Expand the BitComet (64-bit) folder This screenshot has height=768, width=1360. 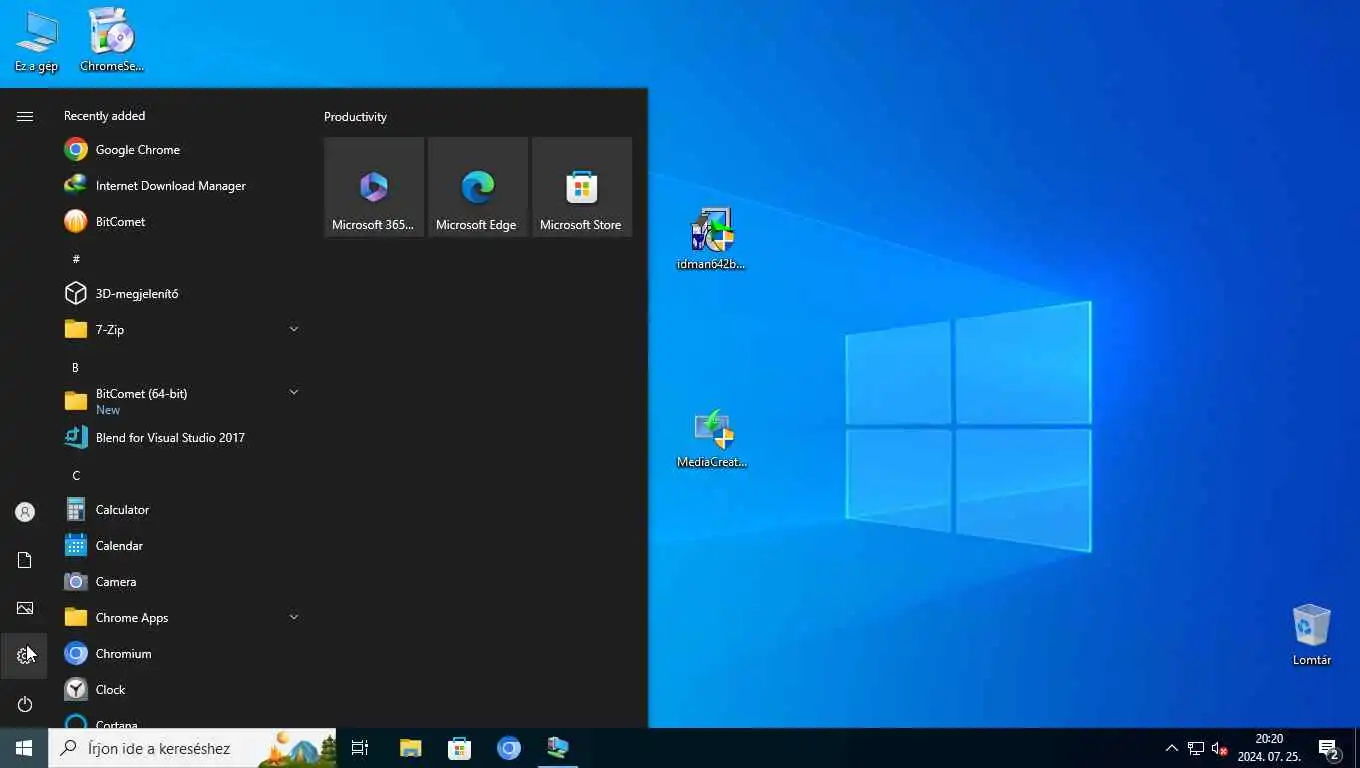(x=180, y=401)
